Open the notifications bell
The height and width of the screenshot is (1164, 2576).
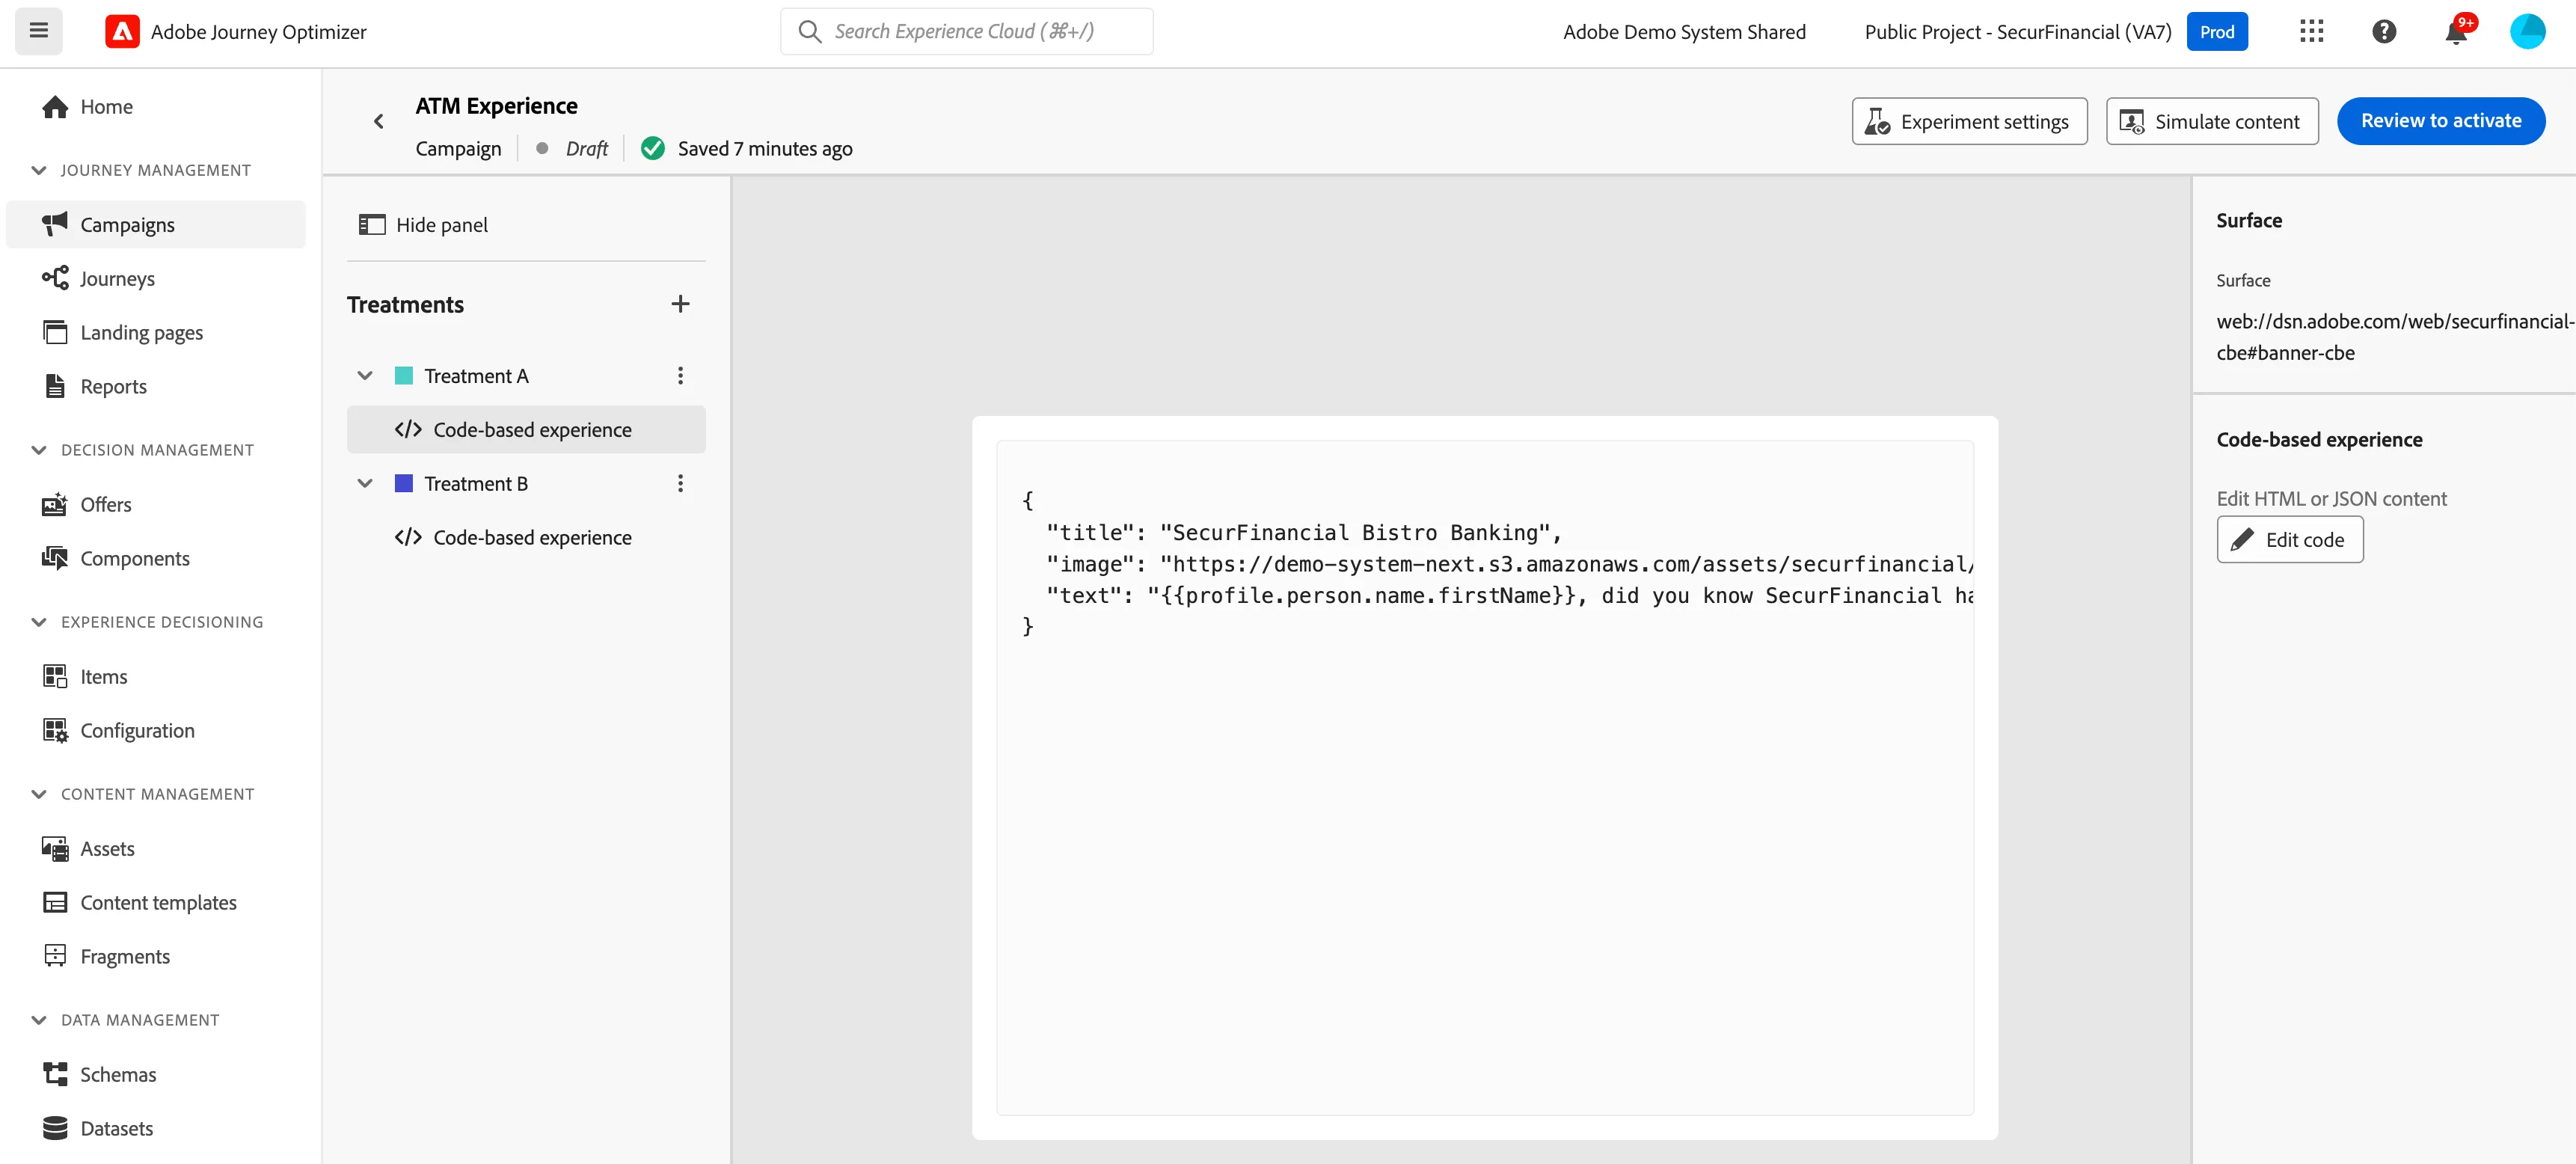point(2456,32)
